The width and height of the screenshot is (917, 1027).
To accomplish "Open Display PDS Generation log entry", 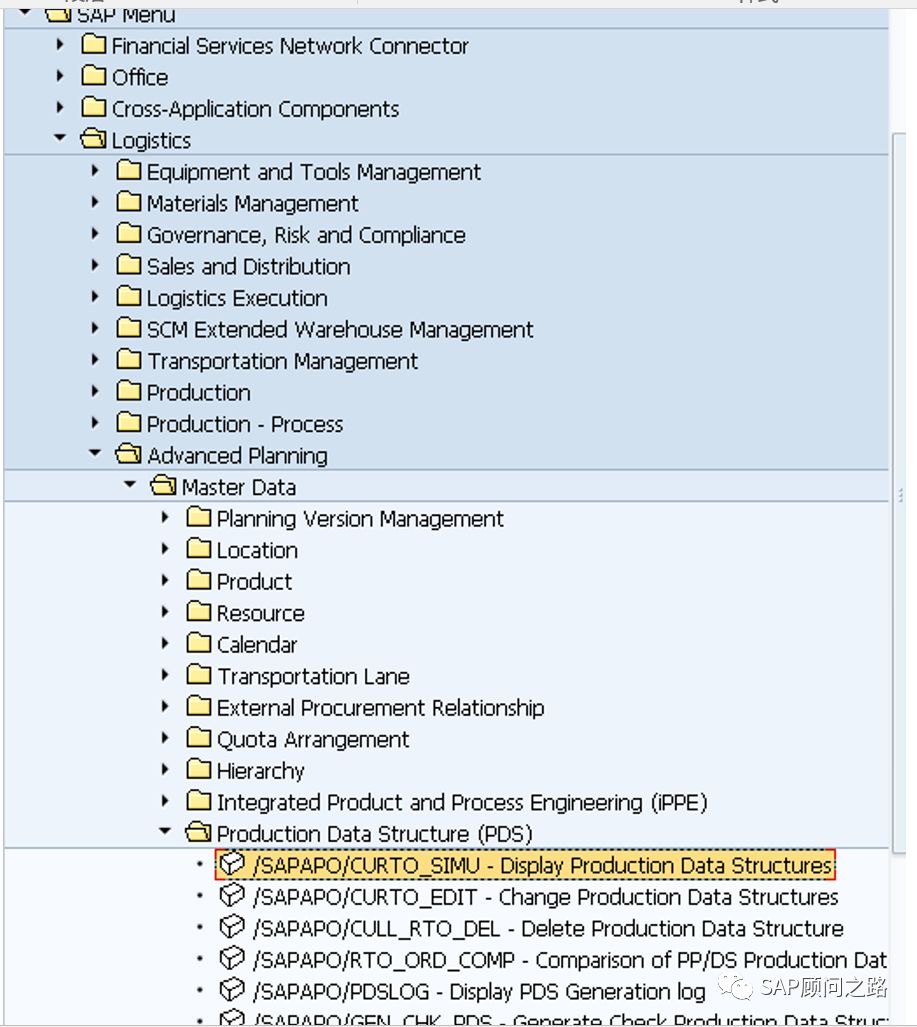I will pos(479,991).
